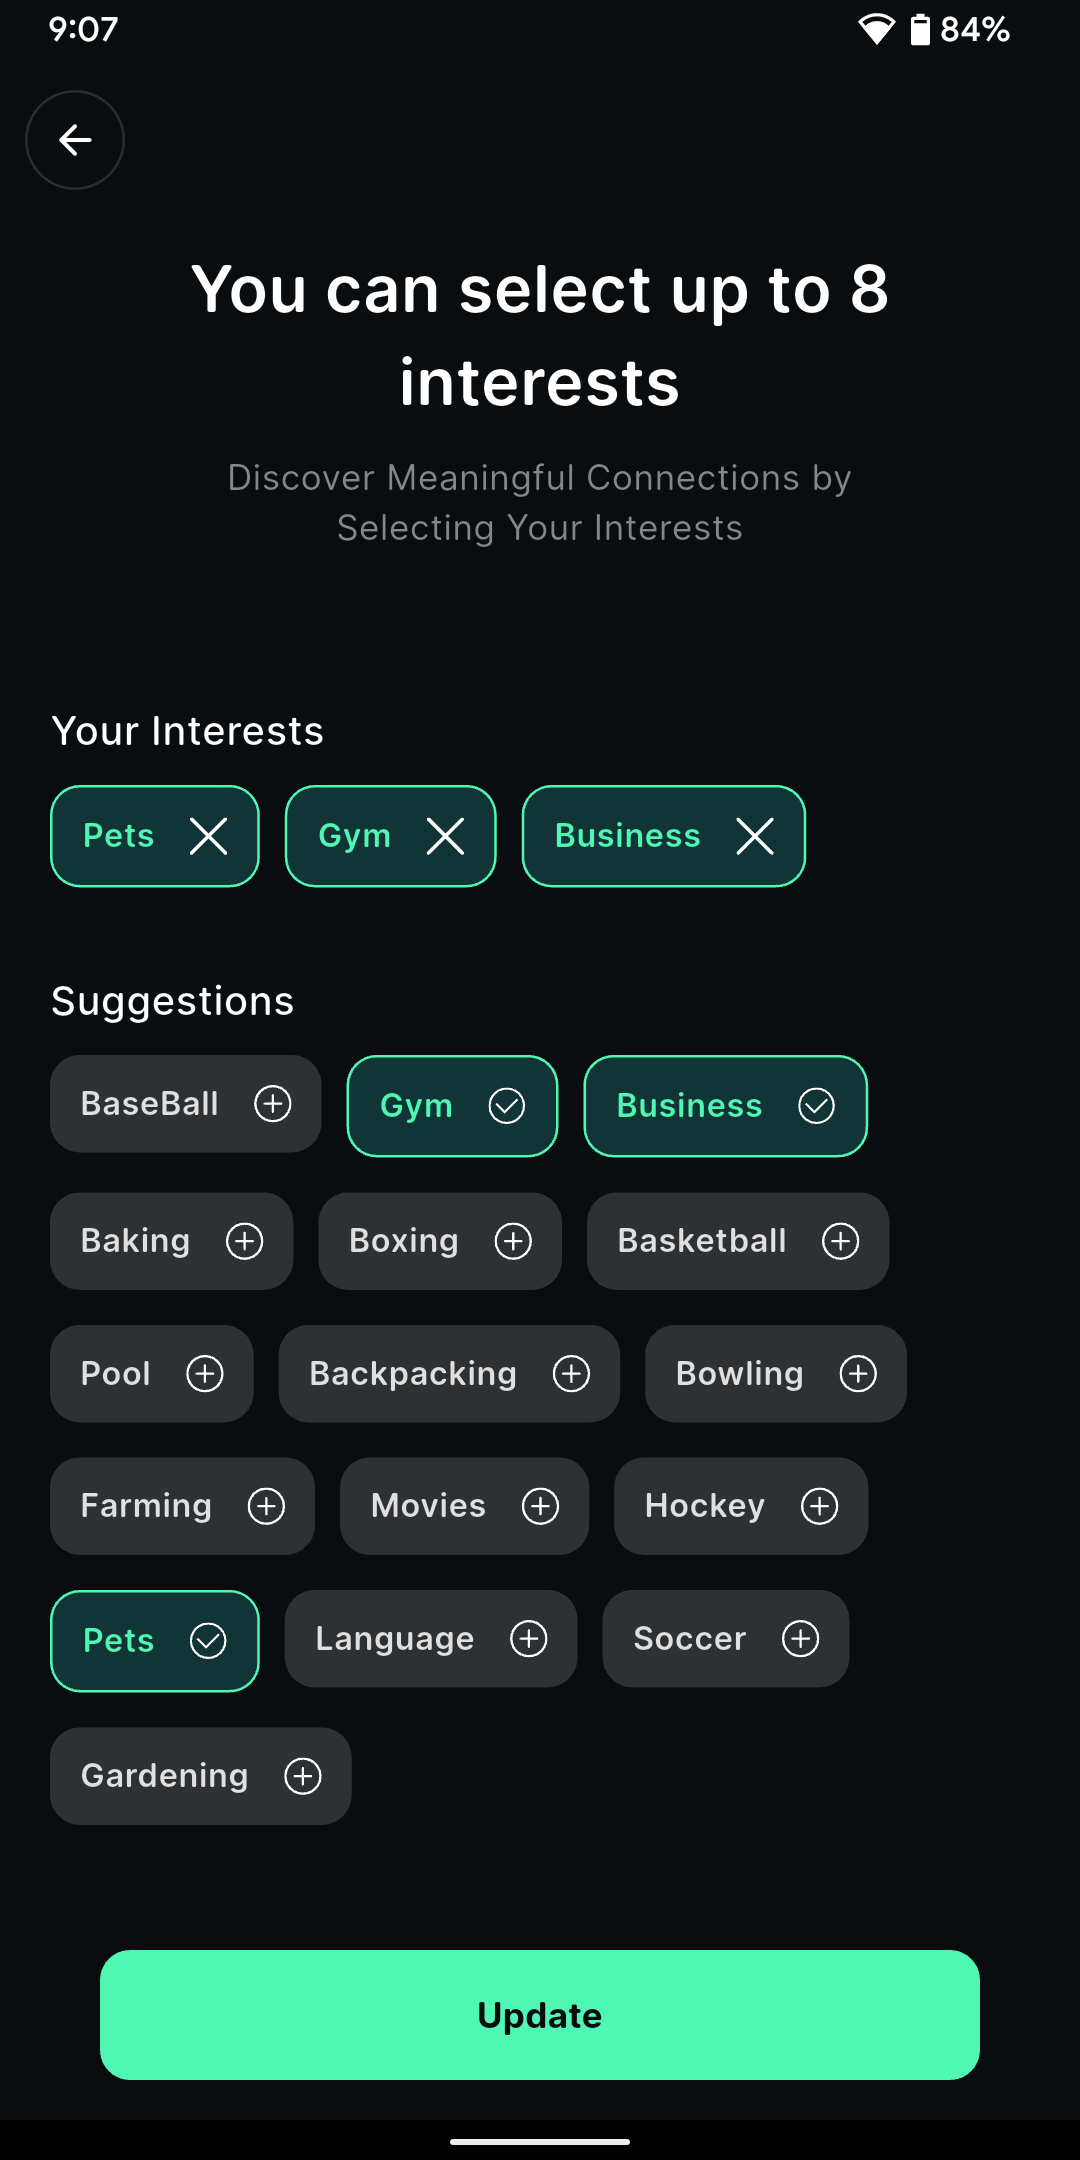Add BaseBall with its plus icon
This screenshot has width=1080, height=2160.
pos(273,1104)
